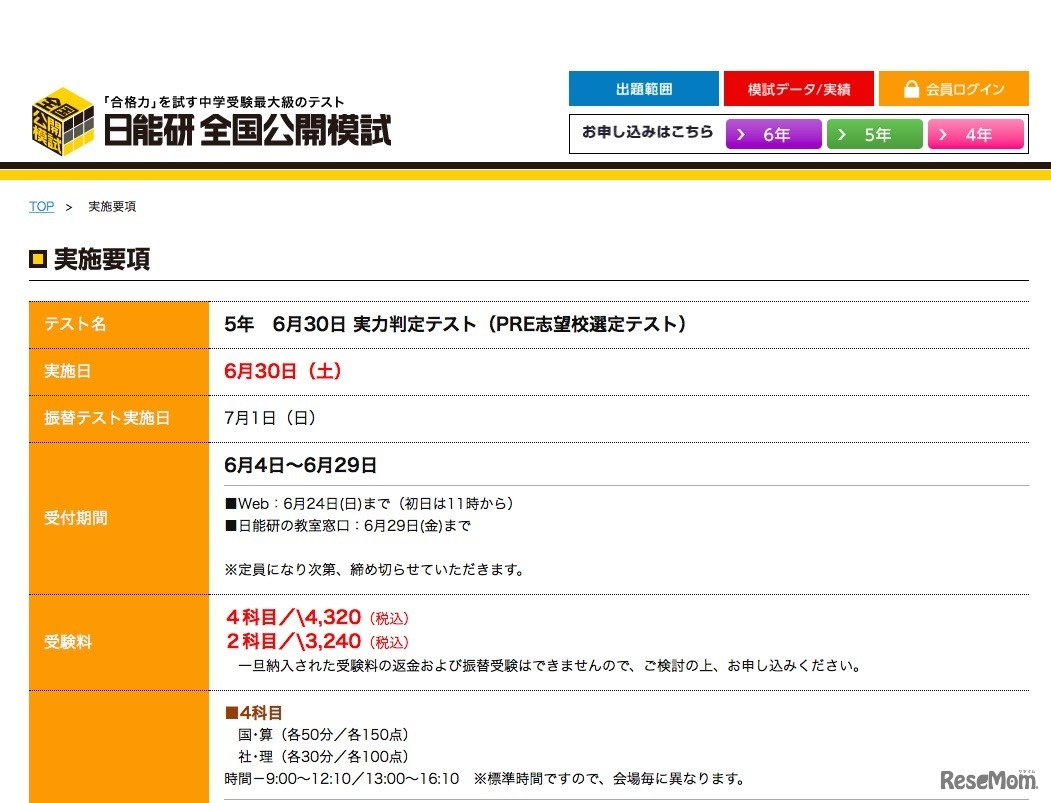Viewport: 1051px width, 803px height.
Task: Navigate to TOP via breadcrumb
Action: coord(41,206)
